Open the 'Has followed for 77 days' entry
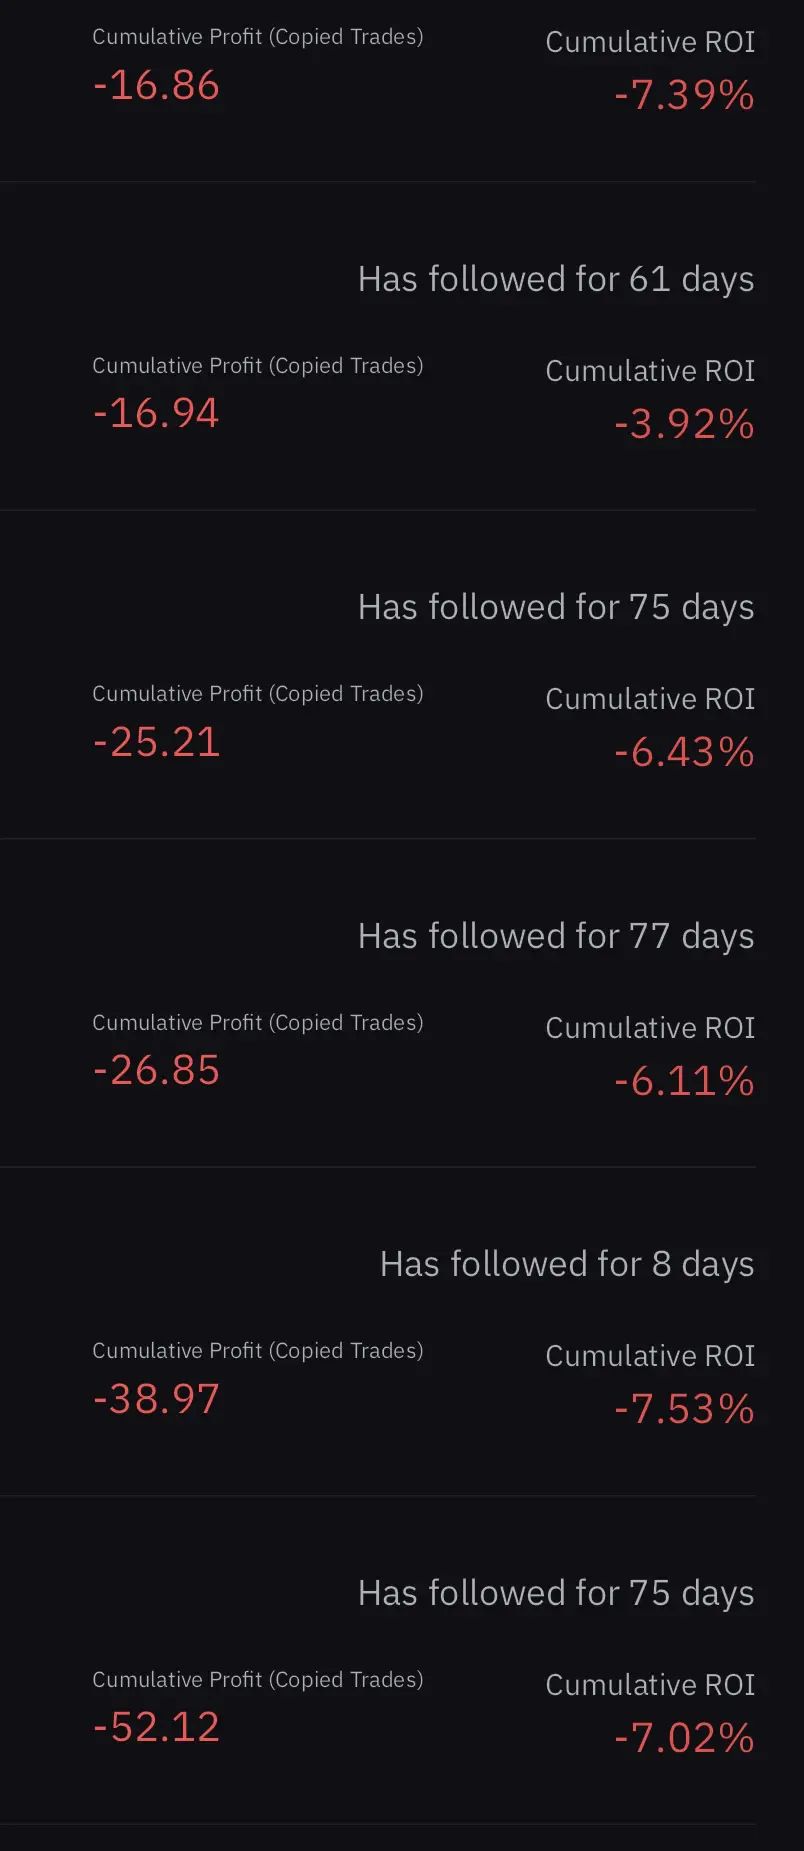The width and height of the screenshot is (804, 1851). click(x=556, y=936)
